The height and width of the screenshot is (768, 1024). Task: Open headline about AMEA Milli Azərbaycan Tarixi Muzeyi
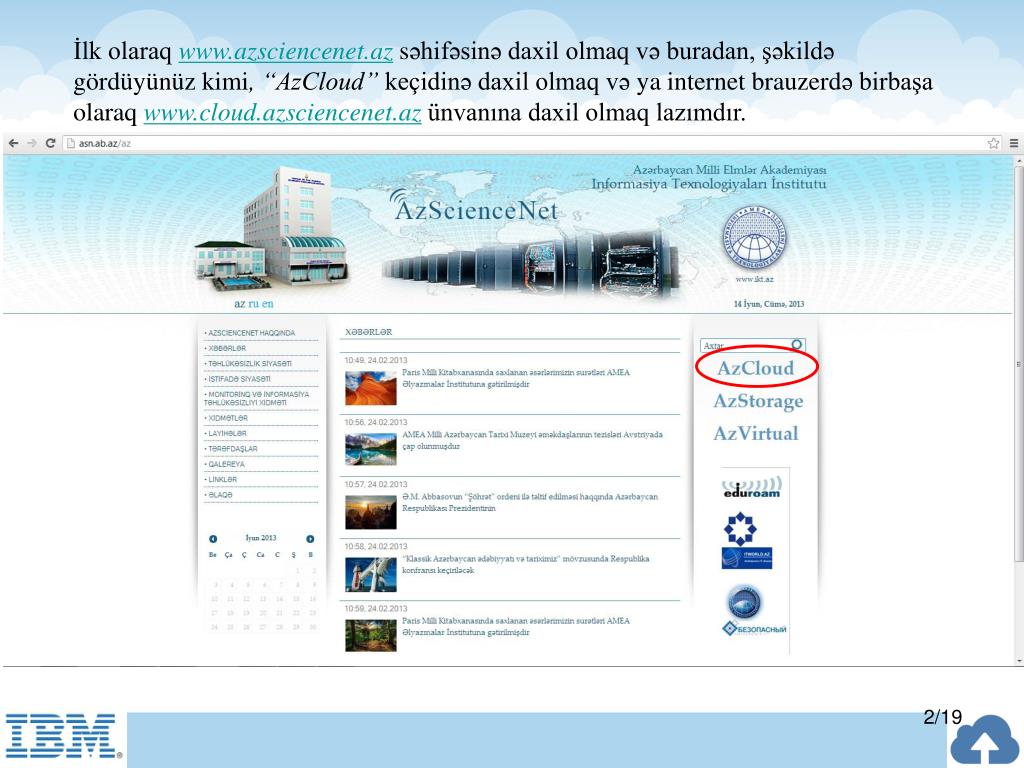click(532, 440)
